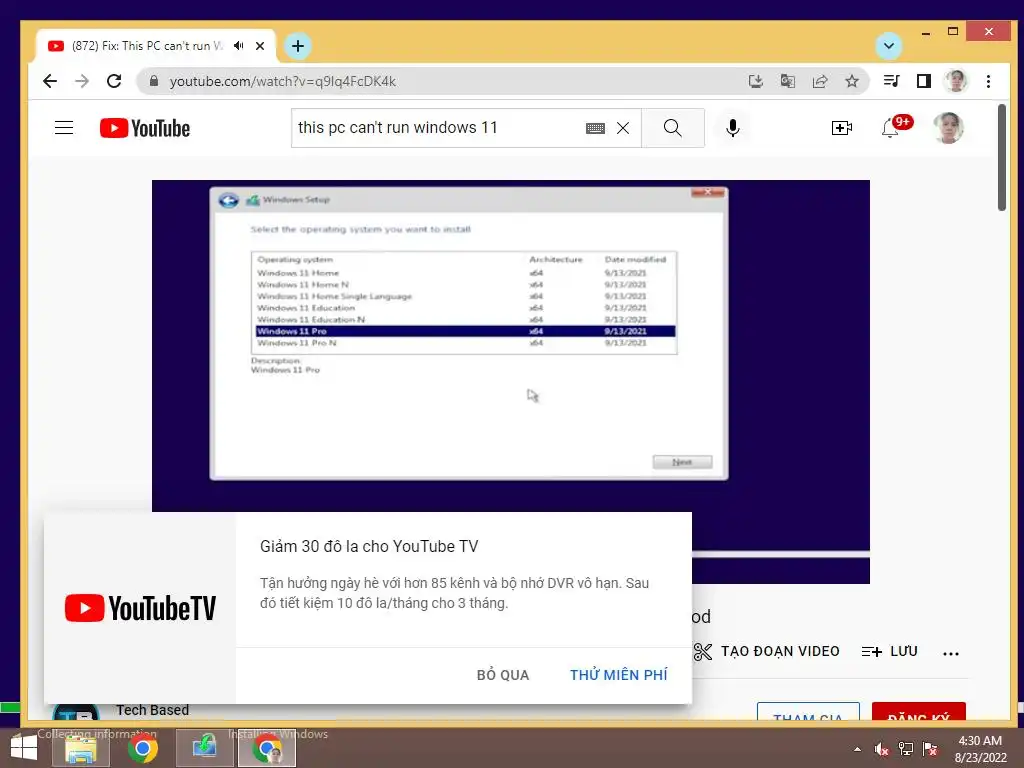The height and width of the screenshot is (768, 1024).
Task: Click the browser forward arrow
Action: pyautogui.click(x=82, y=81)
